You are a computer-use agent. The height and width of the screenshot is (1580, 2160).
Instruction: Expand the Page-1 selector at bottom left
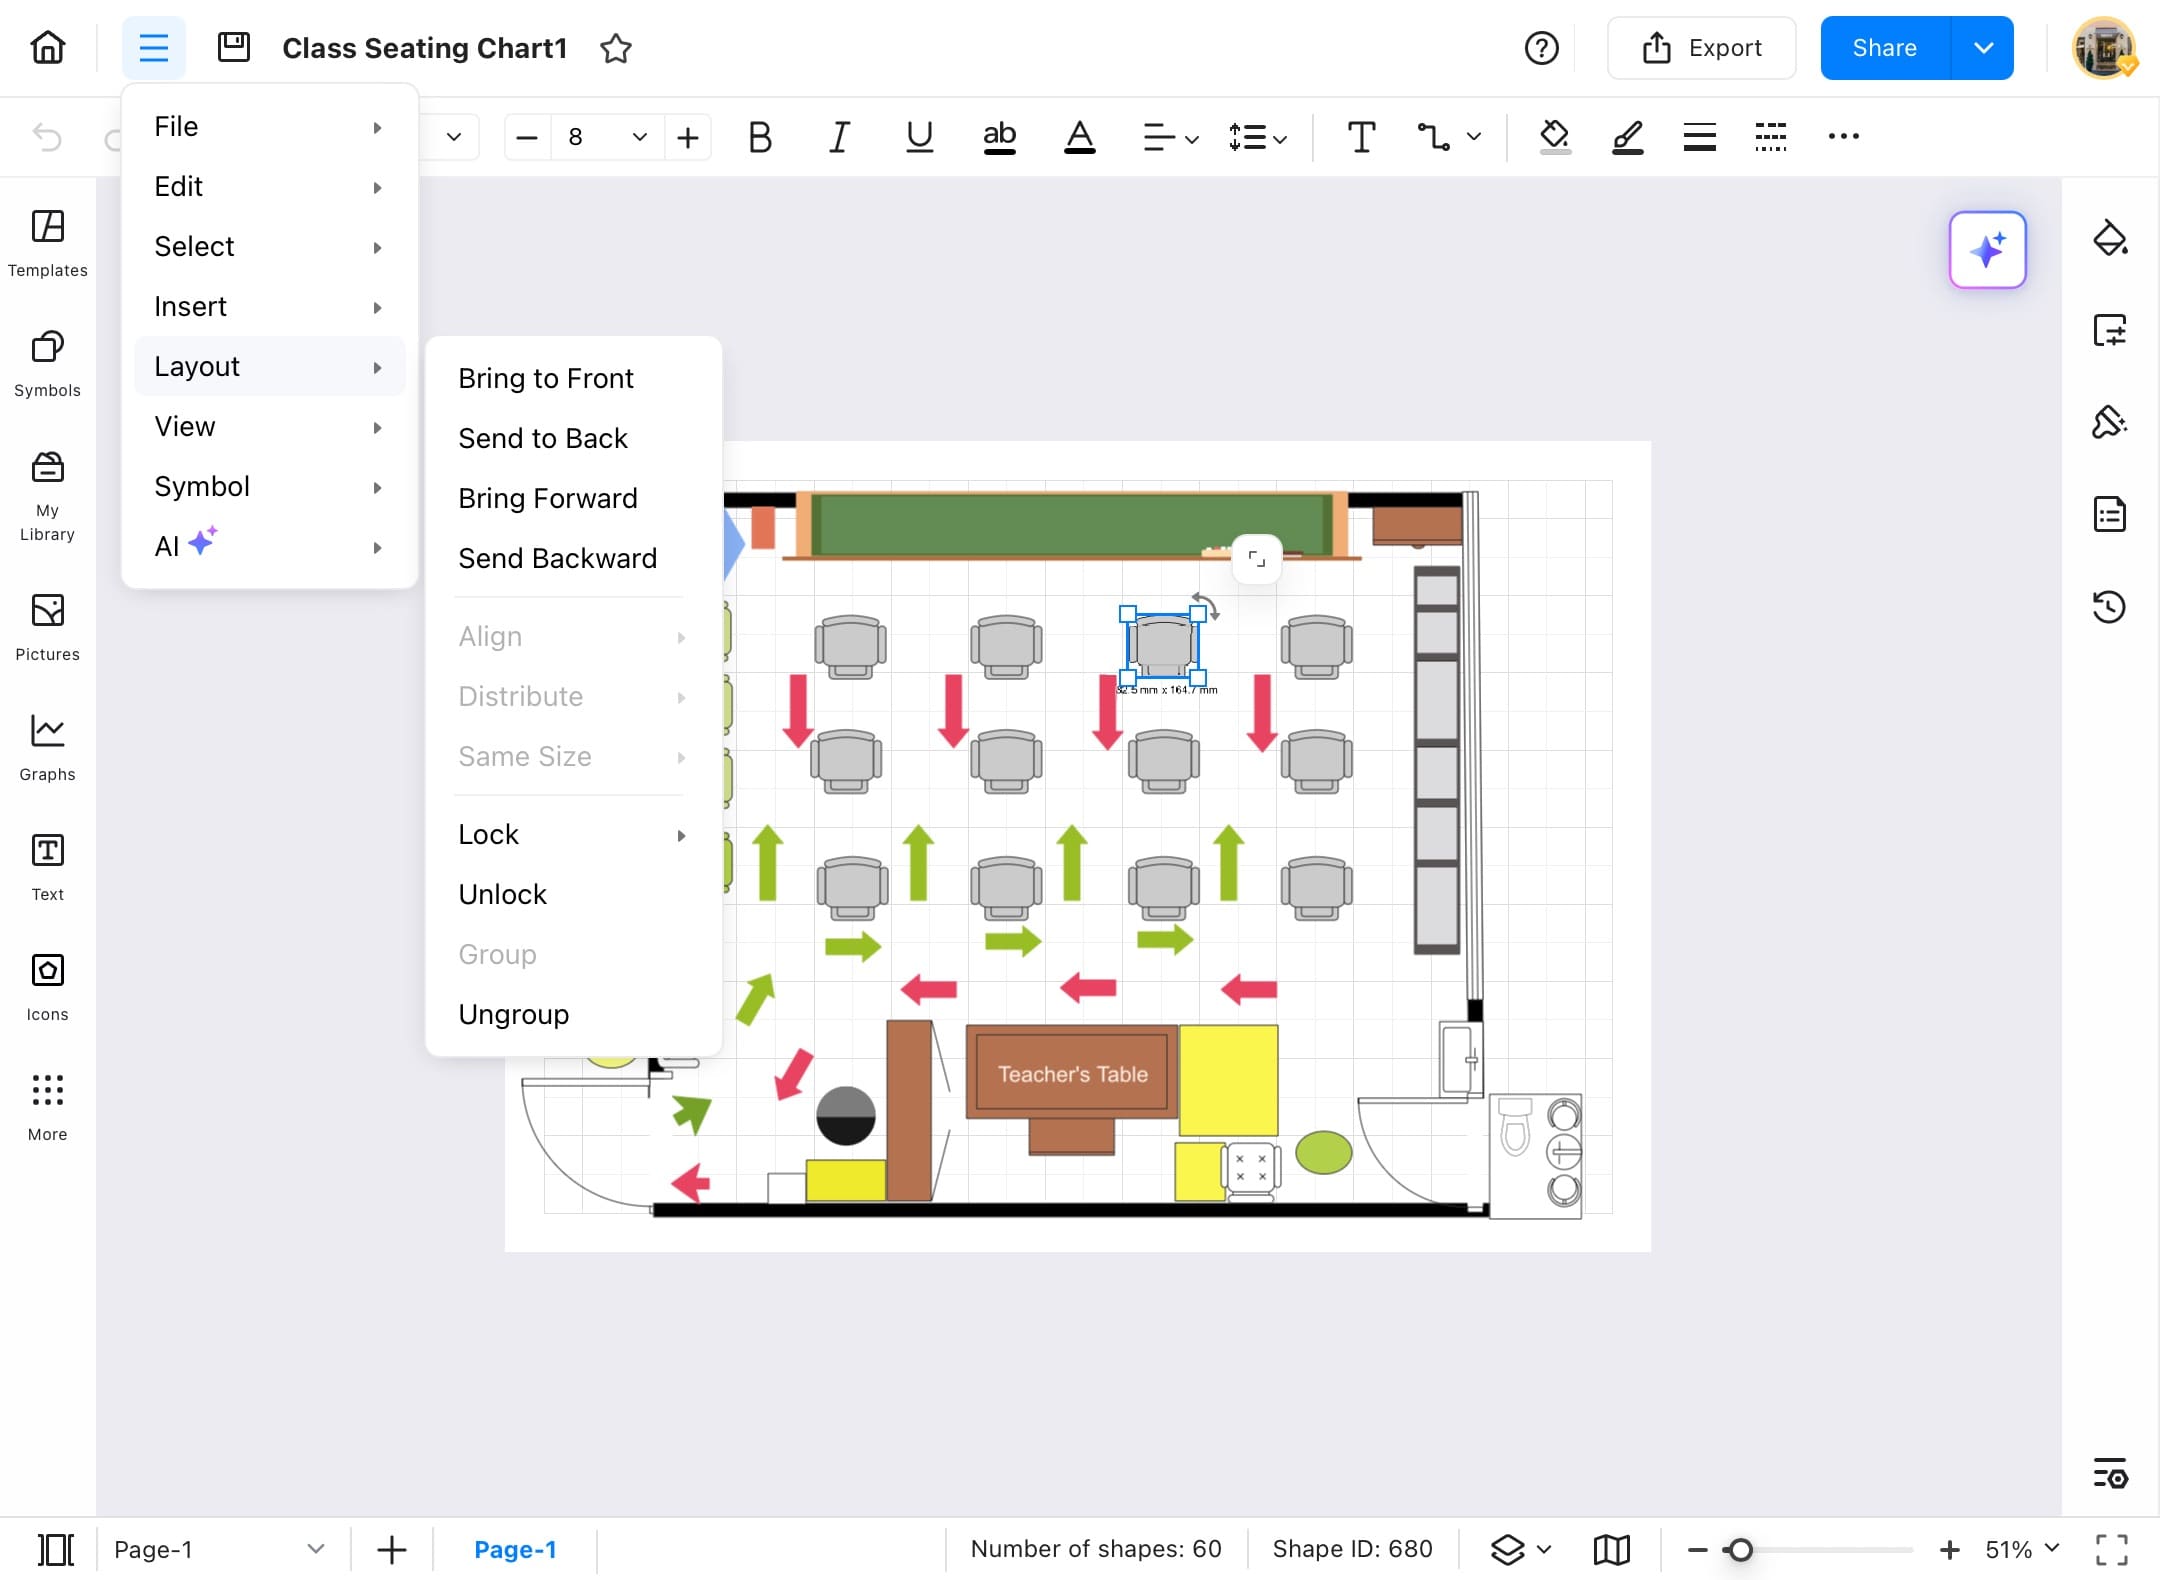[316, 1548]
